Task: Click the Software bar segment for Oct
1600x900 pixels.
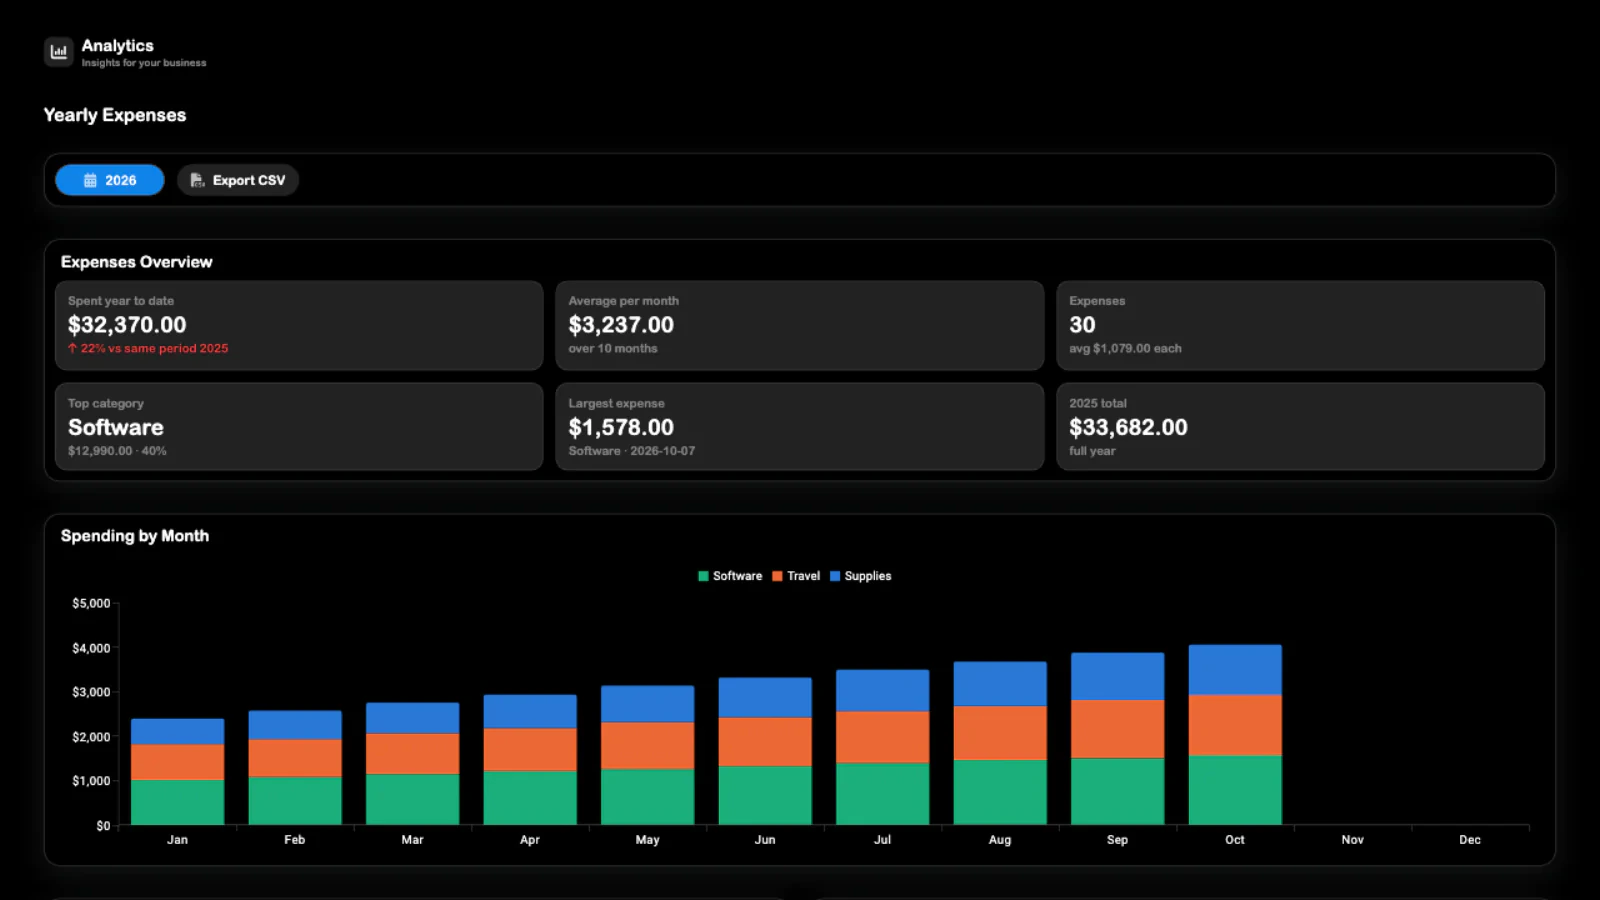Action: (x=1235, y=790)
